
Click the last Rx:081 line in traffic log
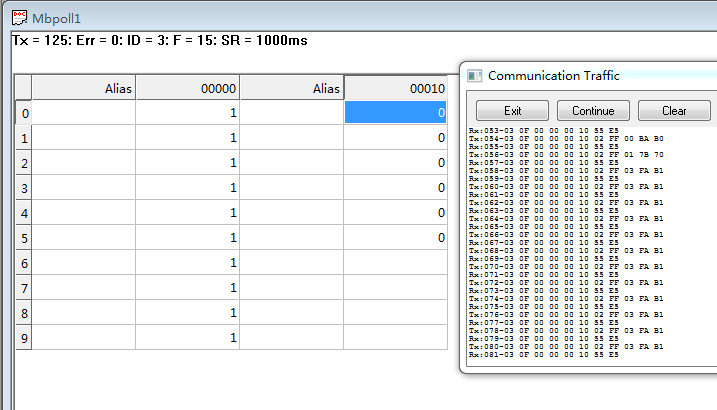pyautogui.click(x=543, y=355)
